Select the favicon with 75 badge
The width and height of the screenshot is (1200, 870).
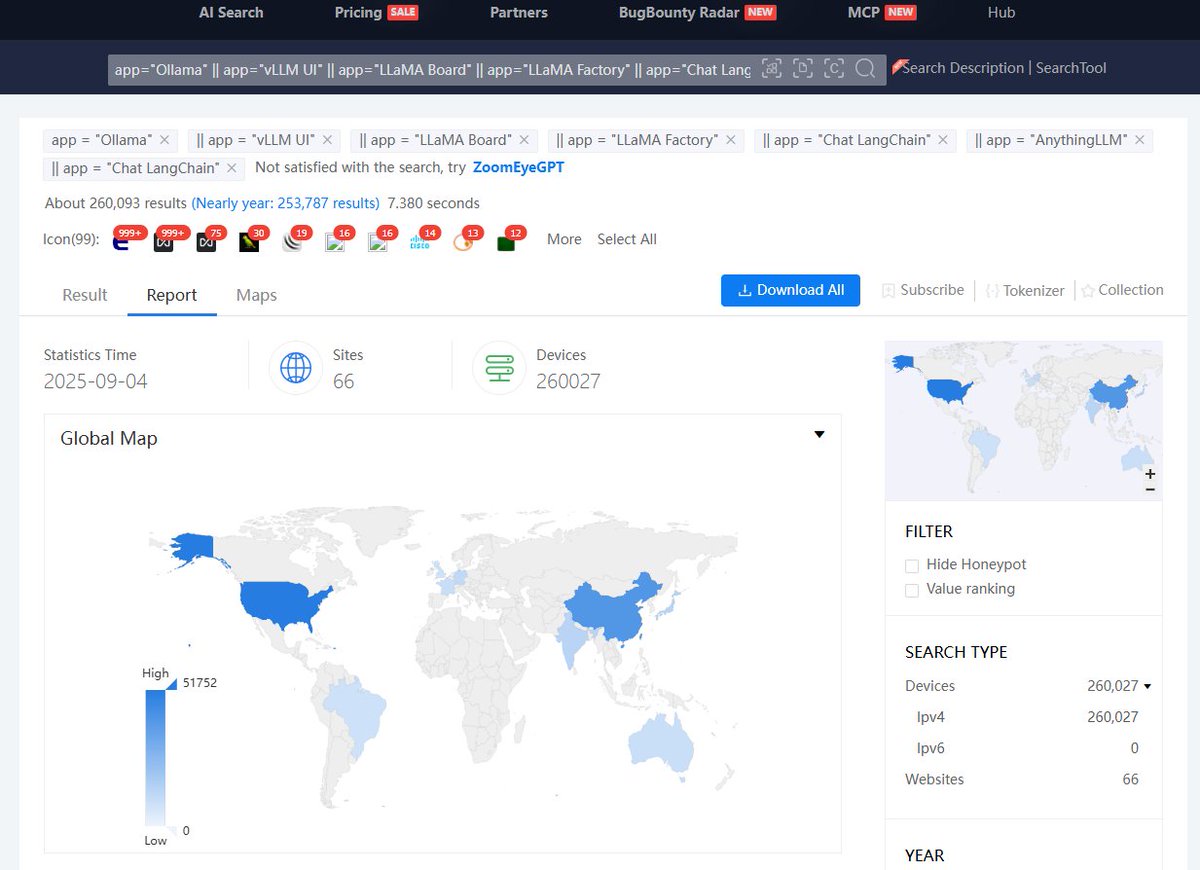coord(206,242)
